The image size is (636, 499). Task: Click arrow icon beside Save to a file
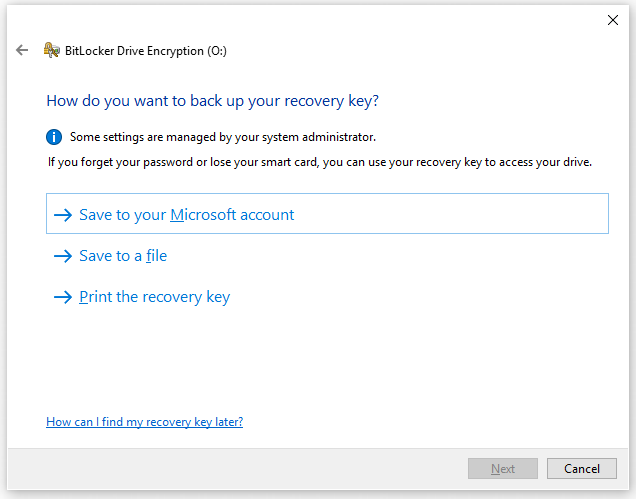pos(63,256)
